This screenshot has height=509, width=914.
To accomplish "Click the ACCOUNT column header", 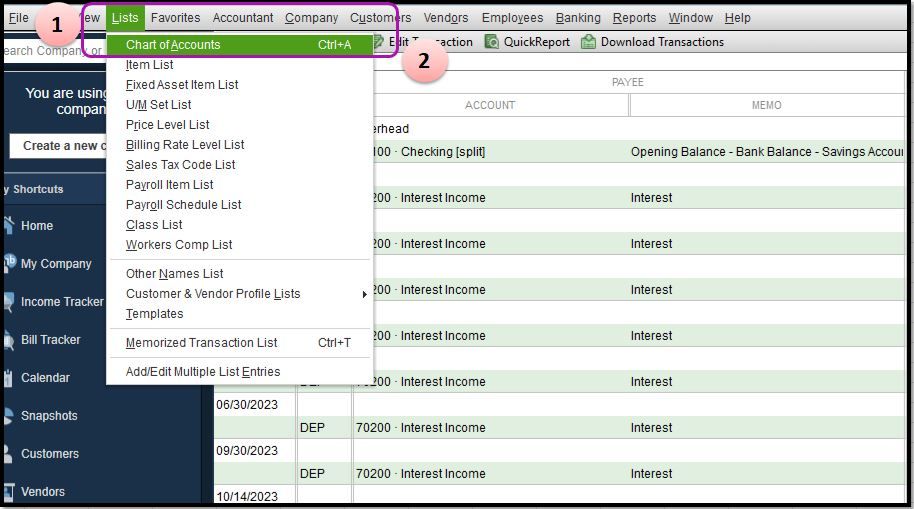I will coord(490,106).
